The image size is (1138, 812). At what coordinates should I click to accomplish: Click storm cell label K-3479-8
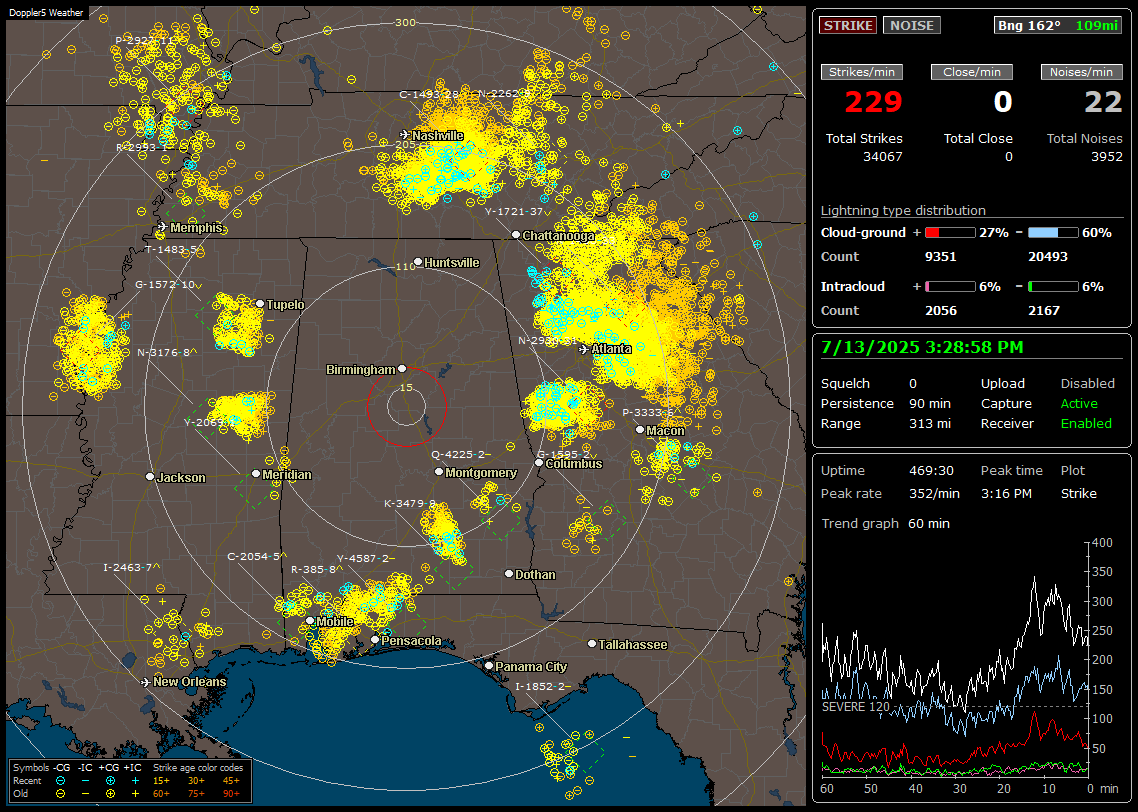[x=410, y=503]
